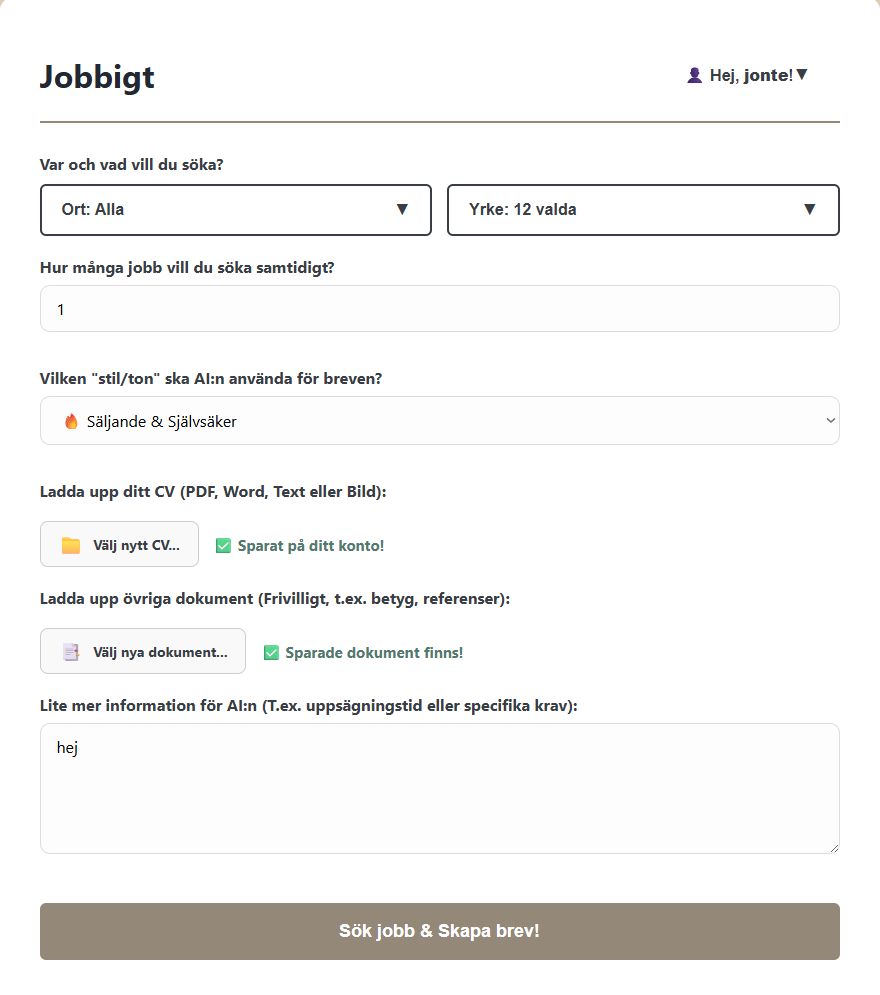This screenshot has width=880, height=995.
Task: Click the 'Jobbigt' app title
Action: (97, 77)
